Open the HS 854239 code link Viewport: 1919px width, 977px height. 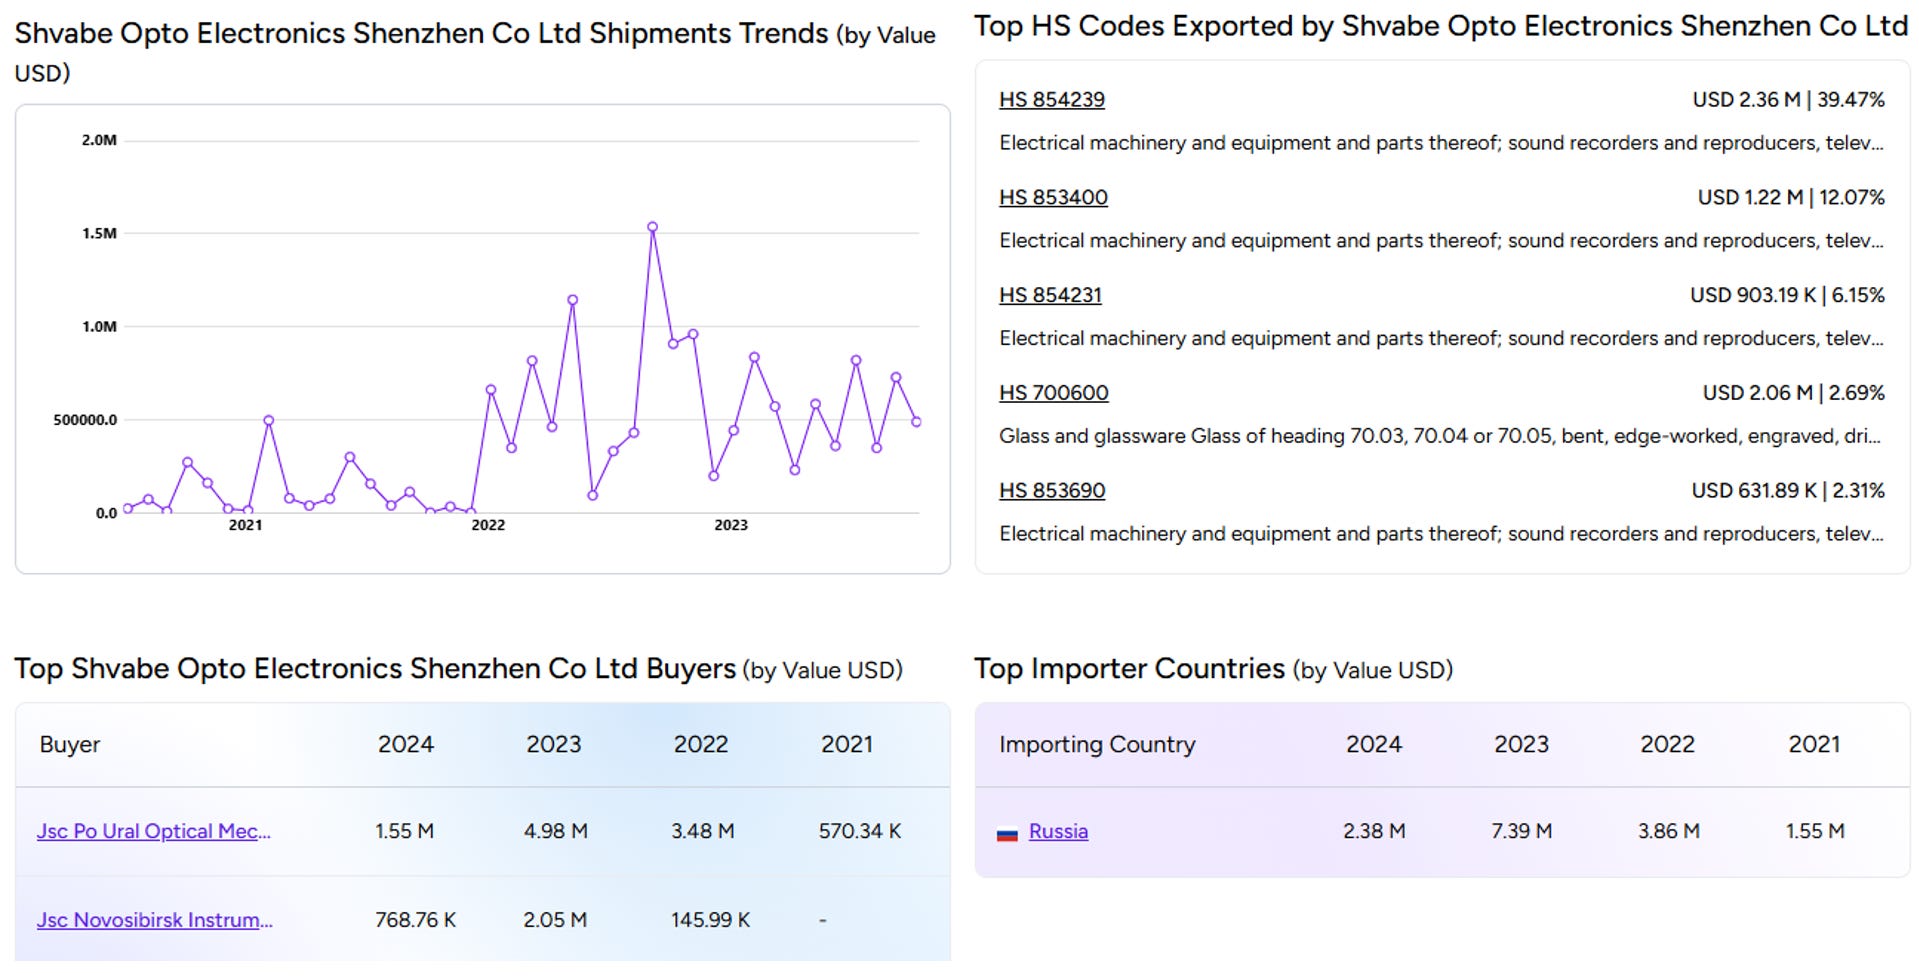pos(1051,100)
